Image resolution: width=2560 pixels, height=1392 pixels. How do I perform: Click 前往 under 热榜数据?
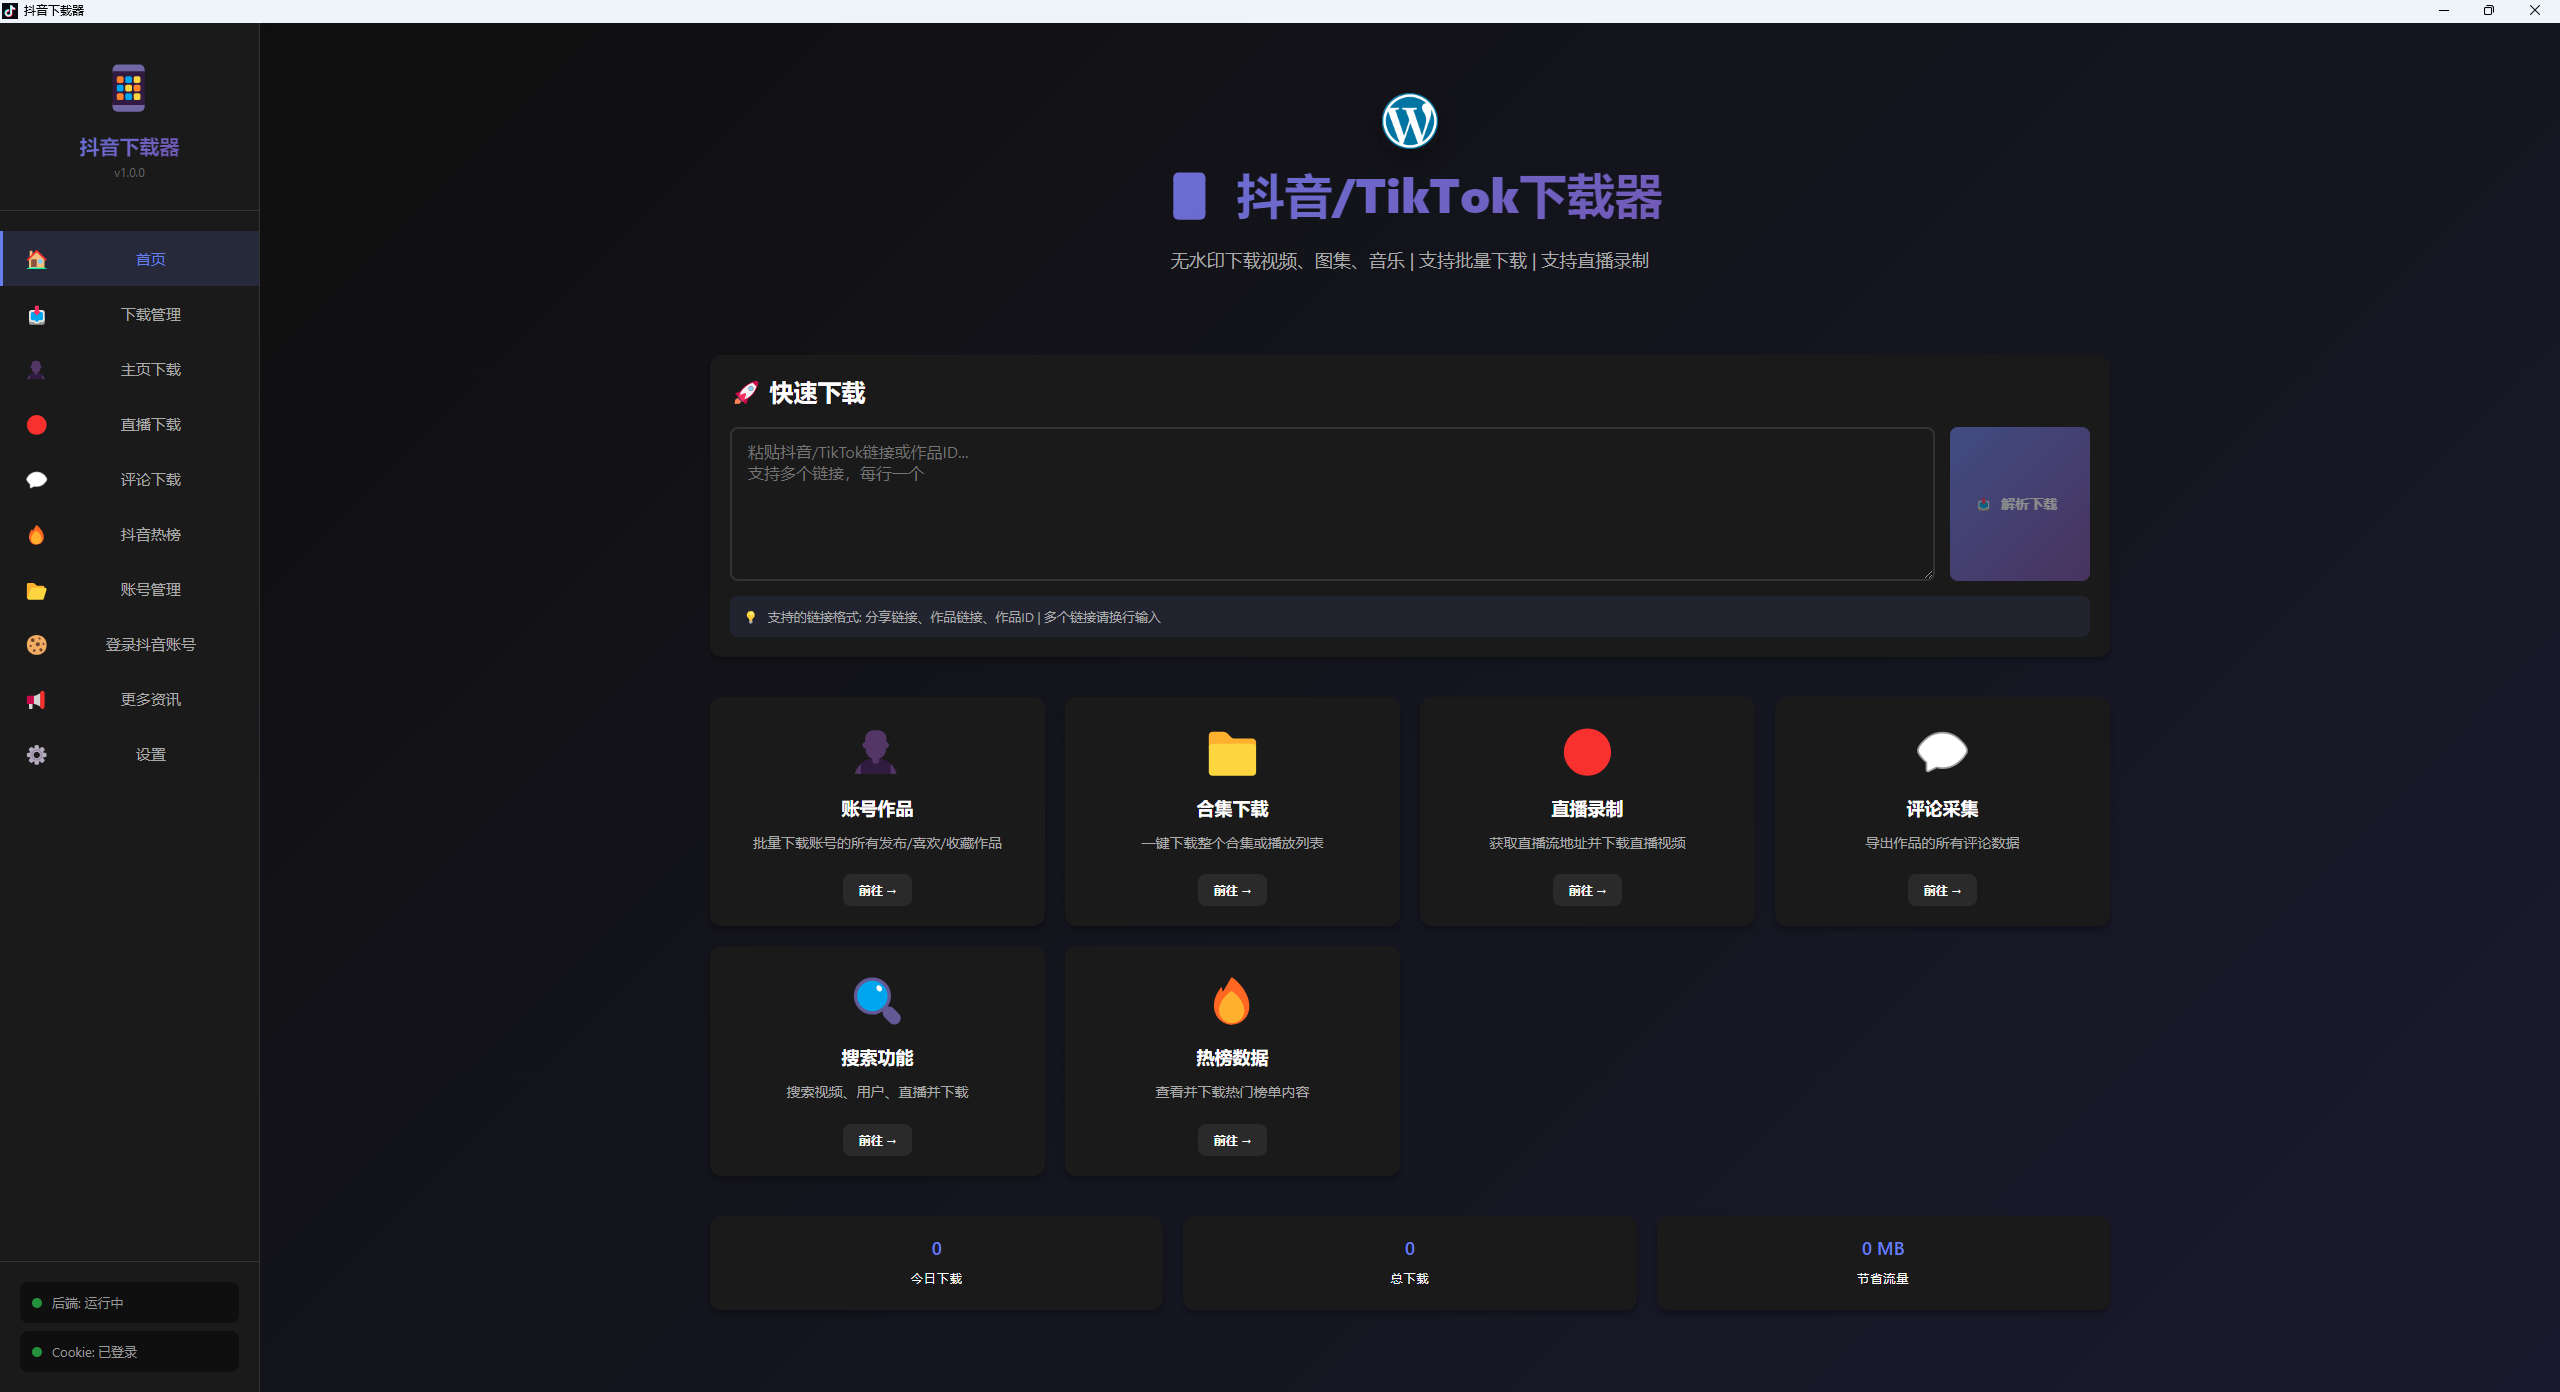click(x=1232, y=1140)
